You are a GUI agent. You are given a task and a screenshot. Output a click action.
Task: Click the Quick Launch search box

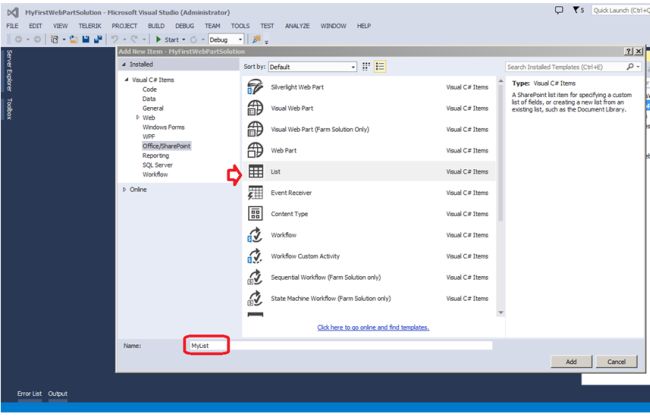coord(621,10)
